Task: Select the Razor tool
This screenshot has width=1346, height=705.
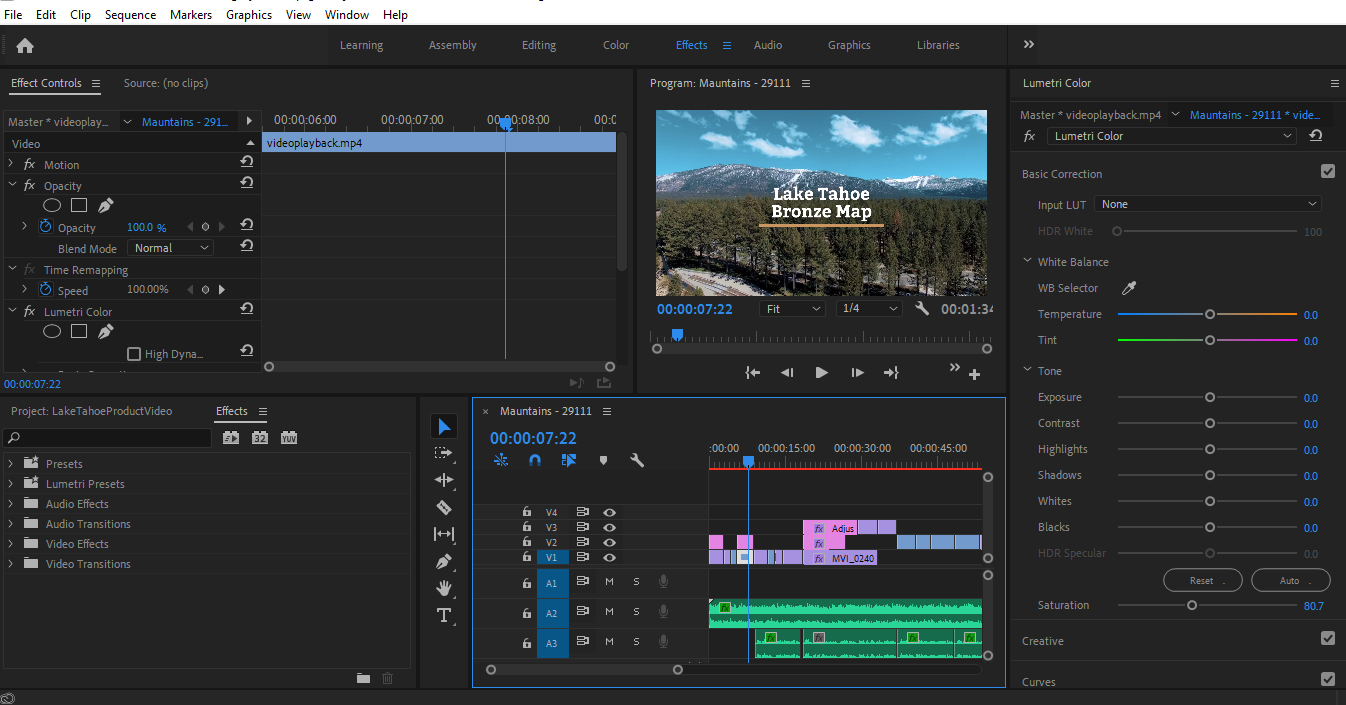Action: click(444, 507)
